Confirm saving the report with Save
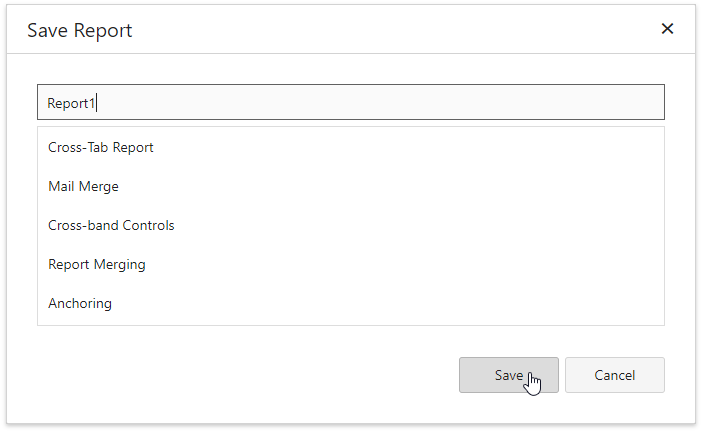The image size is (702, 432). 508,375
